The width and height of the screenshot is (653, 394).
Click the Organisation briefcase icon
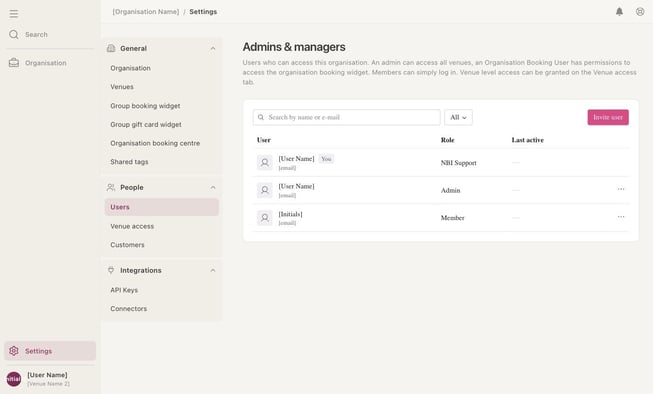coord(14,63)
